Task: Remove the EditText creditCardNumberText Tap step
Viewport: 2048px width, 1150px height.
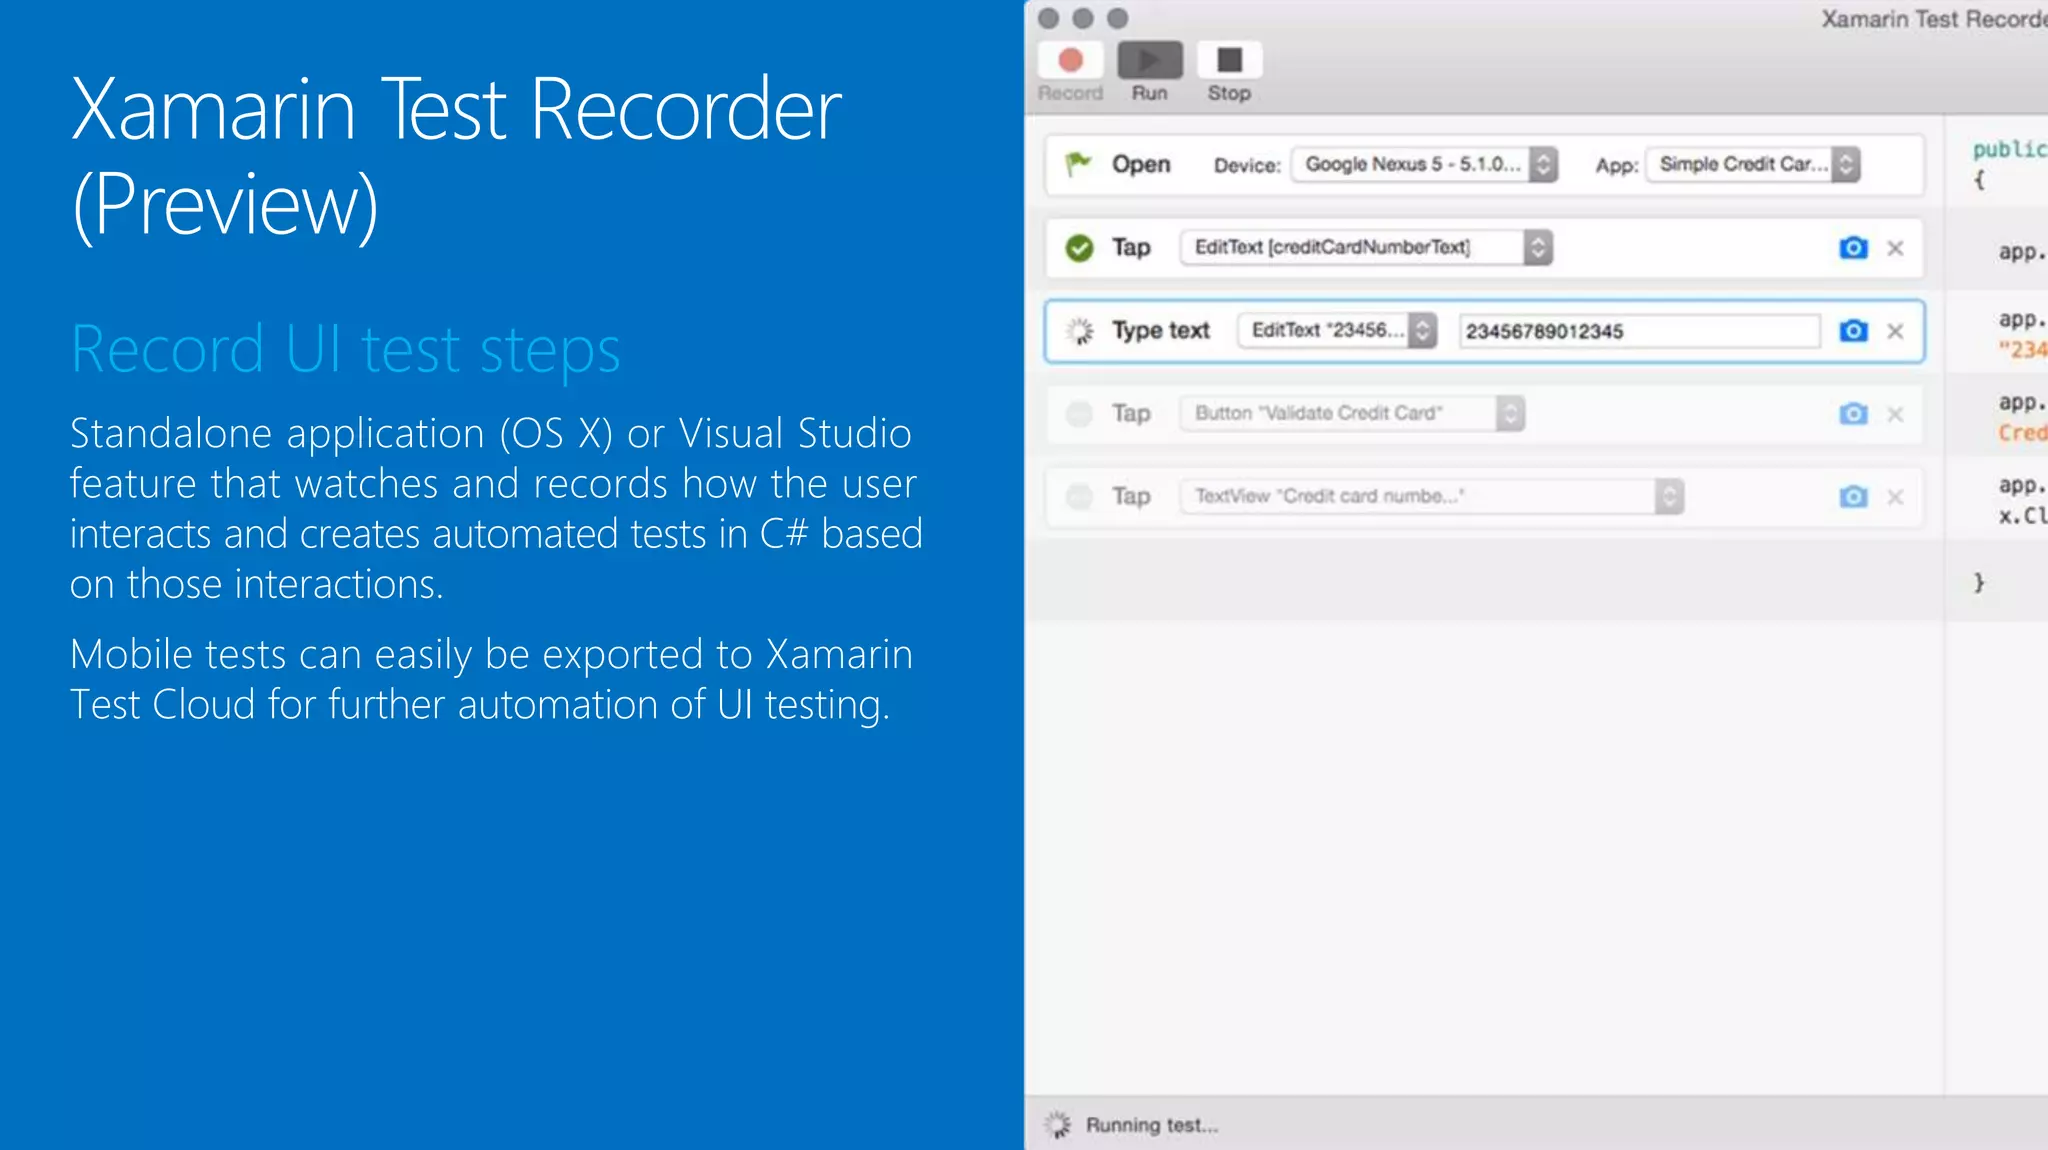Action: (x=1895, y=248)
